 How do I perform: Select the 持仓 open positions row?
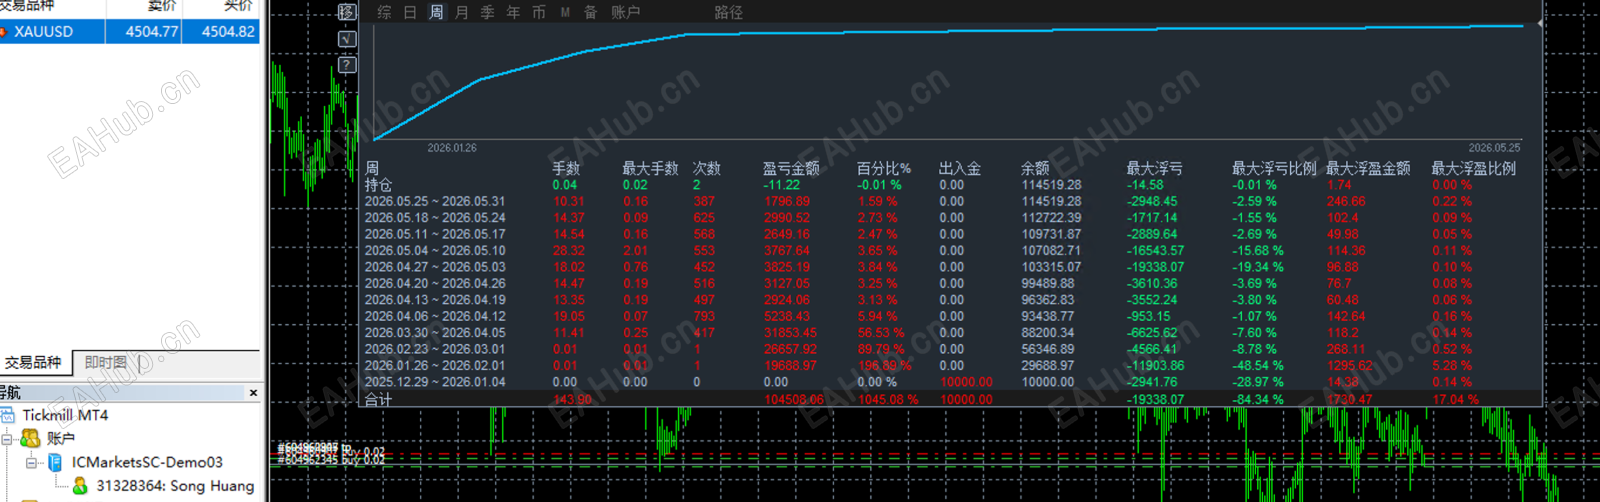point(950,185)
